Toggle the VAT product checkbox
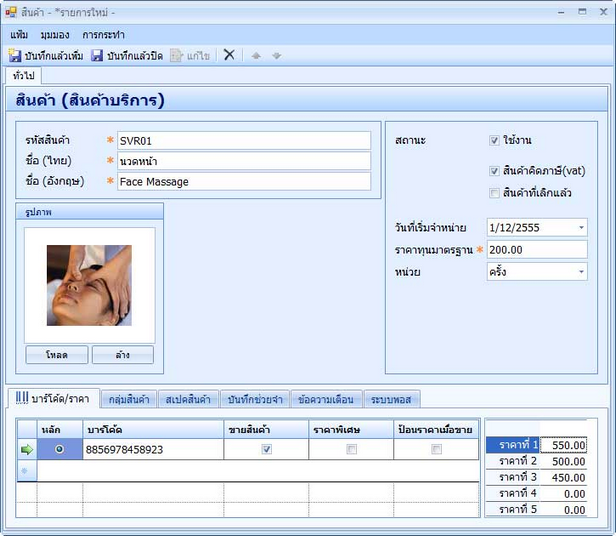Viewport: 616px width, 536px height. (x=495, y=171)
